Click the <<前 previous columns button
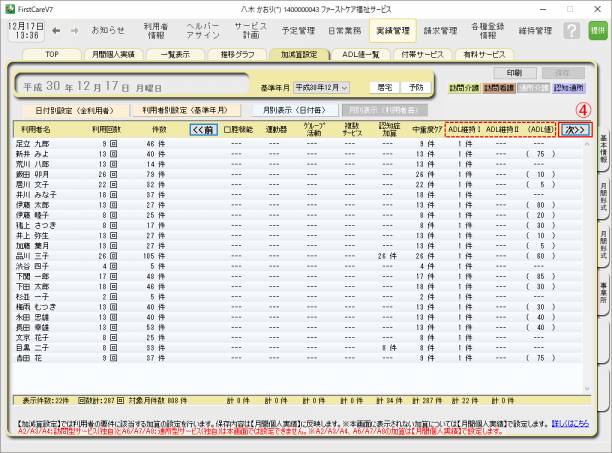The width and height of the screenshot is (612, 453). (204, 130)
